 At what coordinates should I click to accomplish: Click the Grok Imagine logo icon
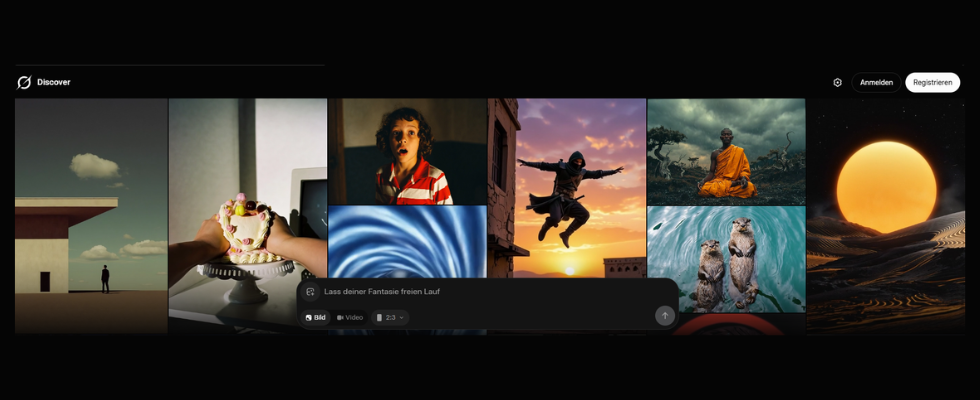coord(24,82)
